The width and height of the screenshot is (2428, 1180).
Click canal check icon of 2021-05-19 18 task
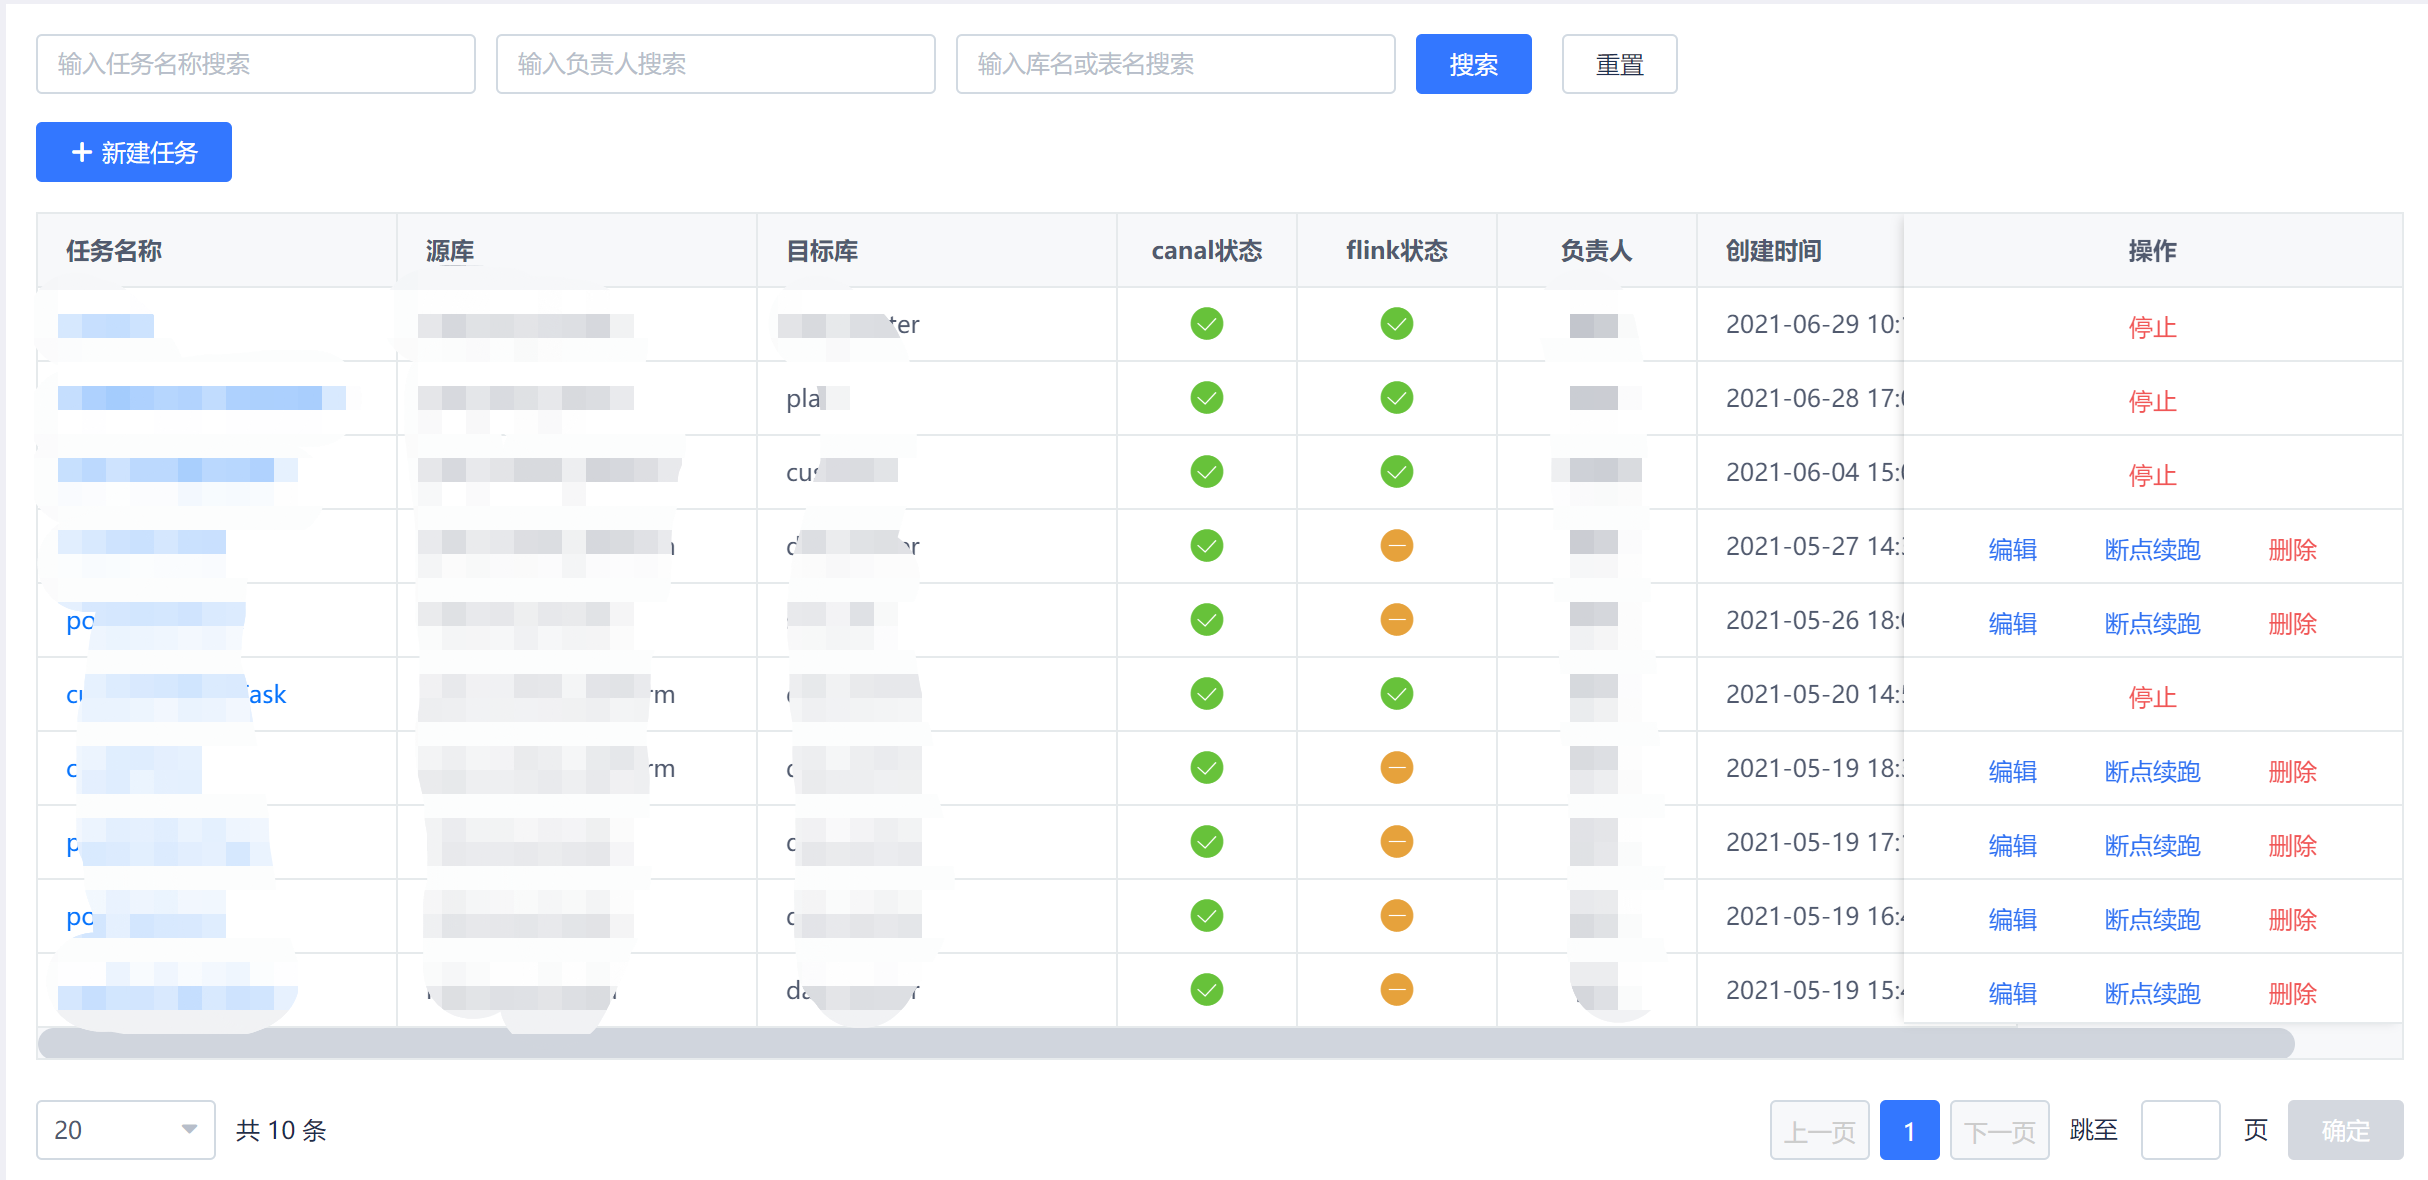click(1206, 768)
